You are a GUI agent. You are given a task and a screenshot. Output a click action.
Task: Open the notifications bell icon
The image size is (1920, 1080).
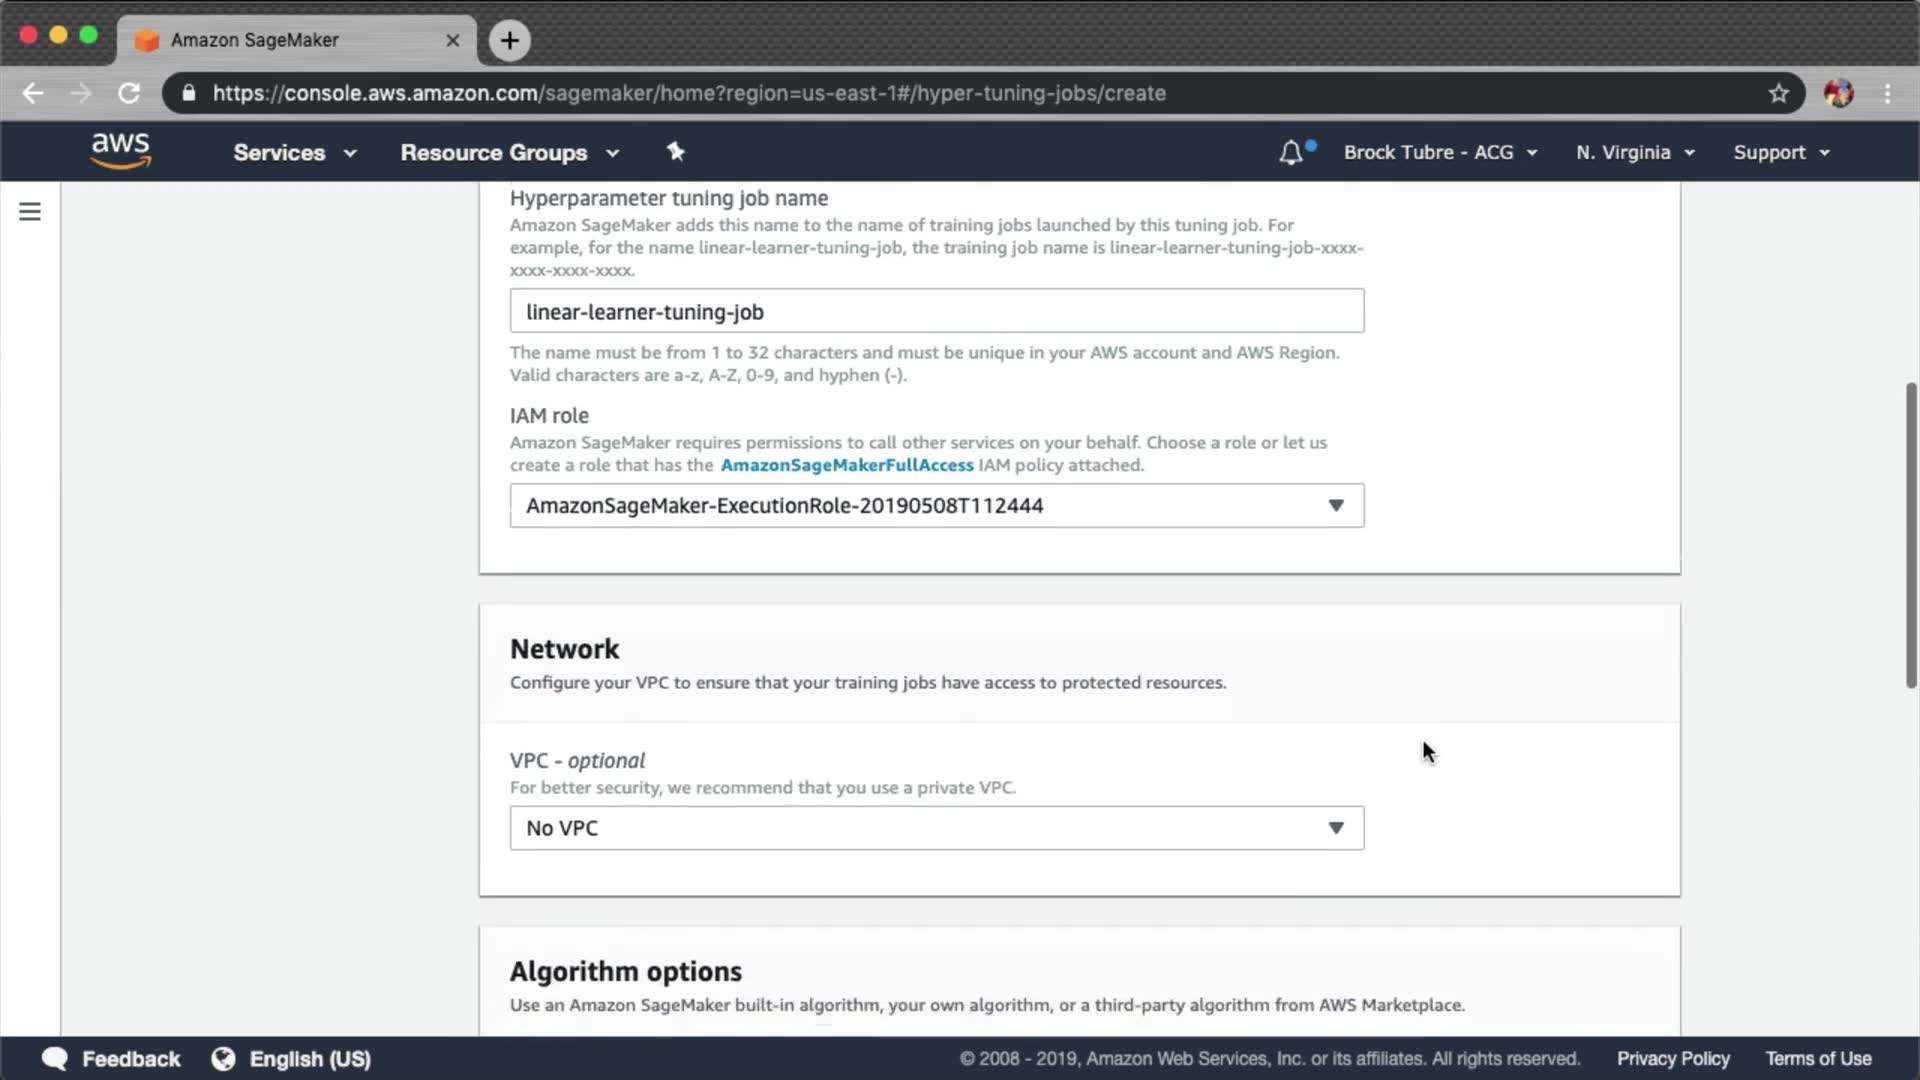(1291, 152)
